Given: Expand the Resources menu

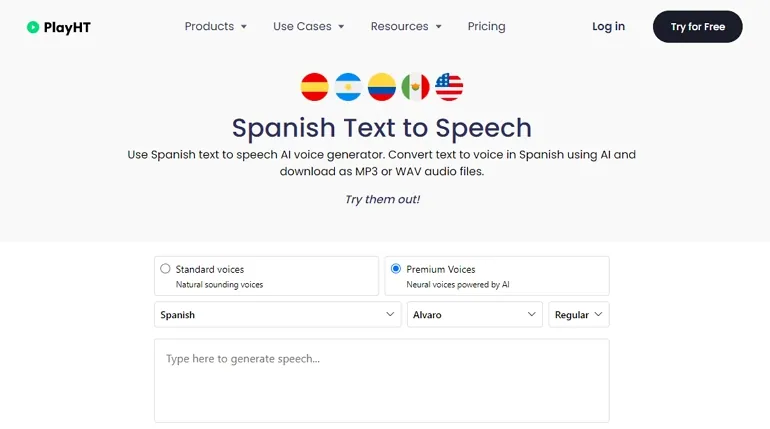Looking at the screenshot, I should pyautogui.click(x=406, y=27).
